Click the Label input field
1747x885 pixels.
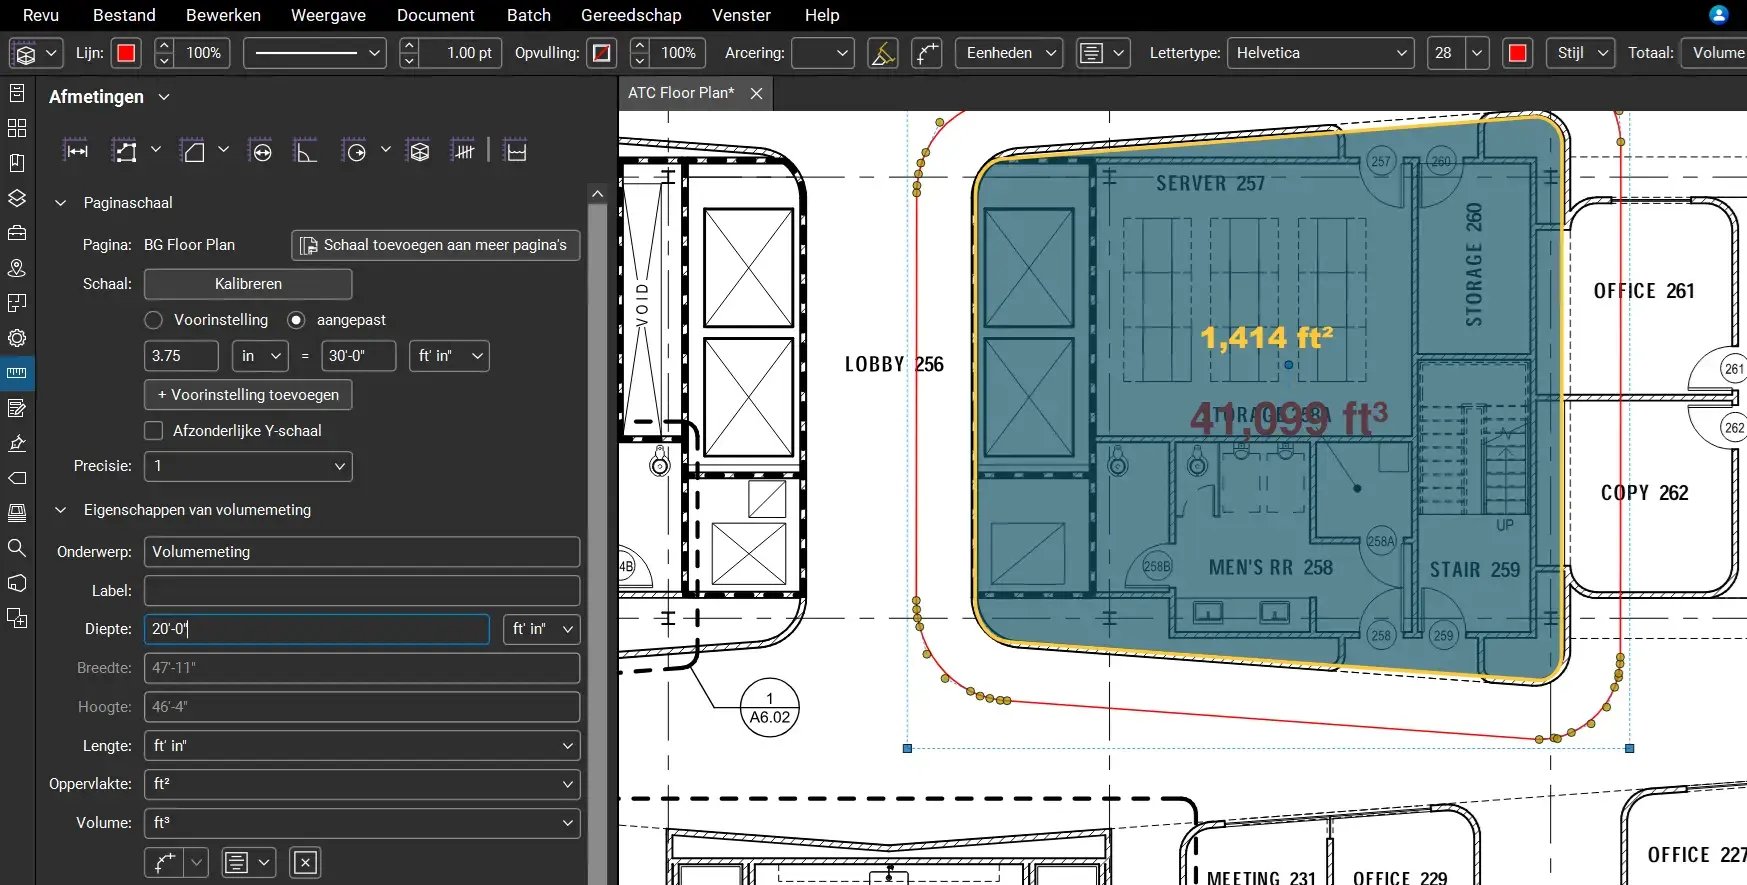(362, 591)
